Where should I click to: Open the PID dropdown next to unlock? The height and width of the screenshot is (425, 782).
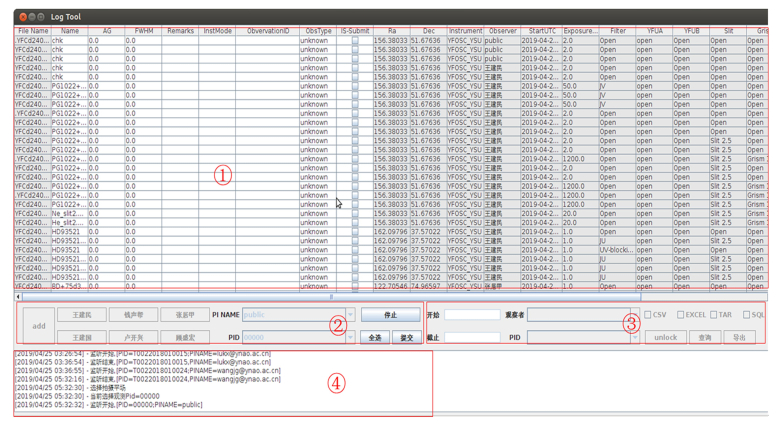634,338
